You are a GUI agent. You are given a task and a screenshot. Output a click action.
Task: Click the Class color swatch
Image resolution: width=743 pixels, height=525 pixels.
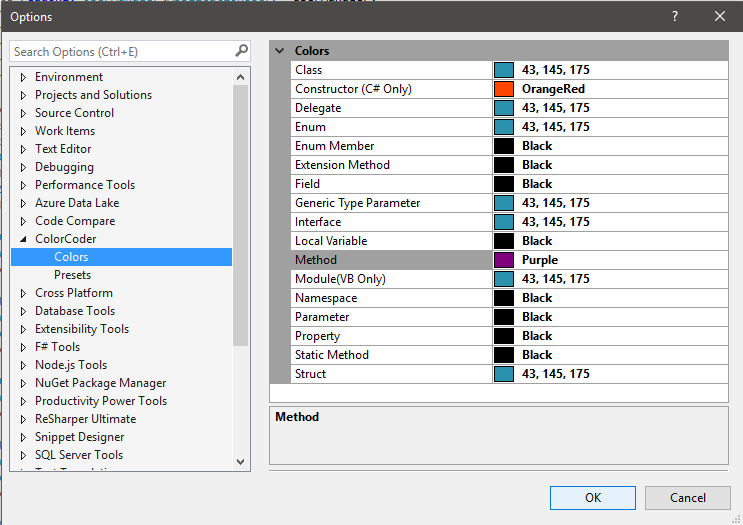coord(504,70)
